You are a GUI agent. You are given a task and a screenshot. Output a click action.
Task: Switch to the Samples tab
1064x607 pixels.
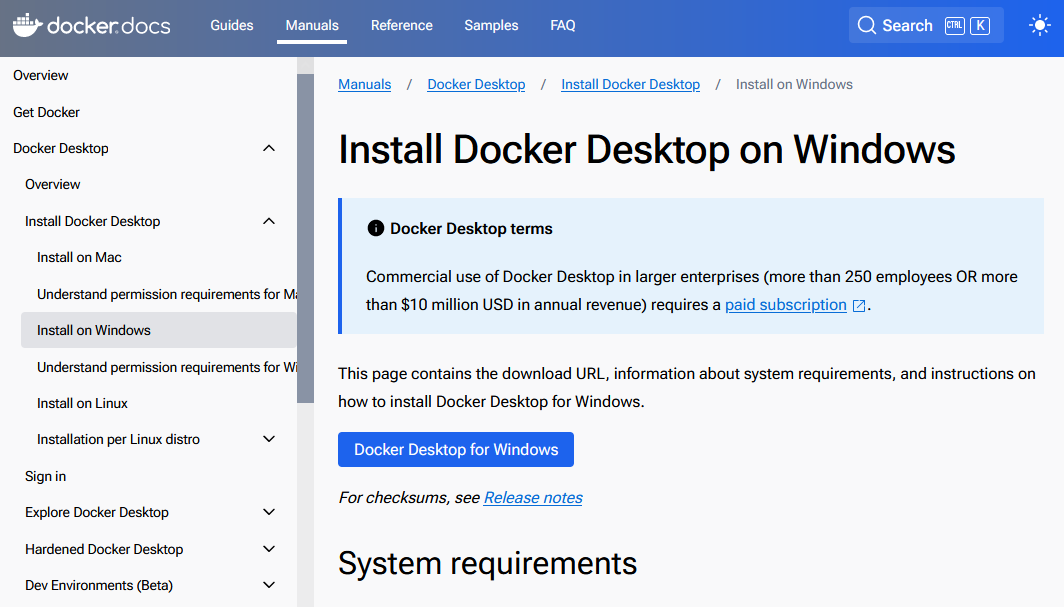pos(491,26)
